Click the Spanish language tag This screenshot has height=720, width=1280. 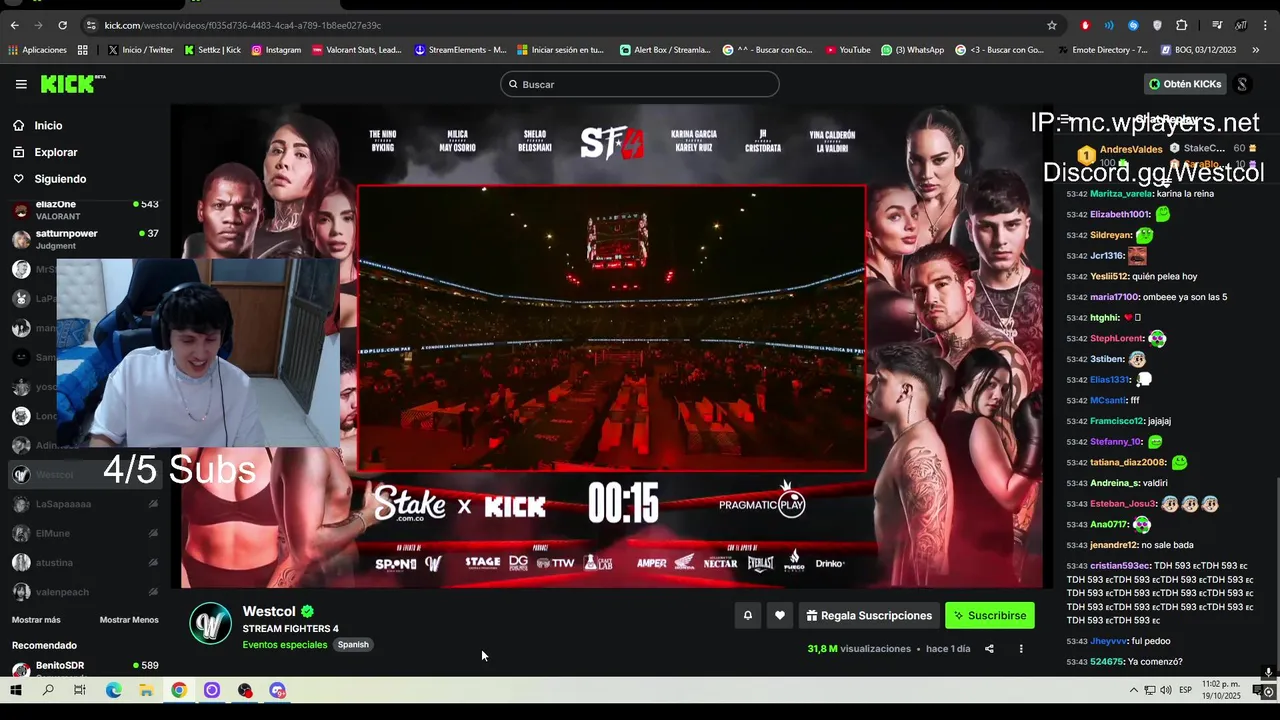pyautogui.click(x=353, y=645)
